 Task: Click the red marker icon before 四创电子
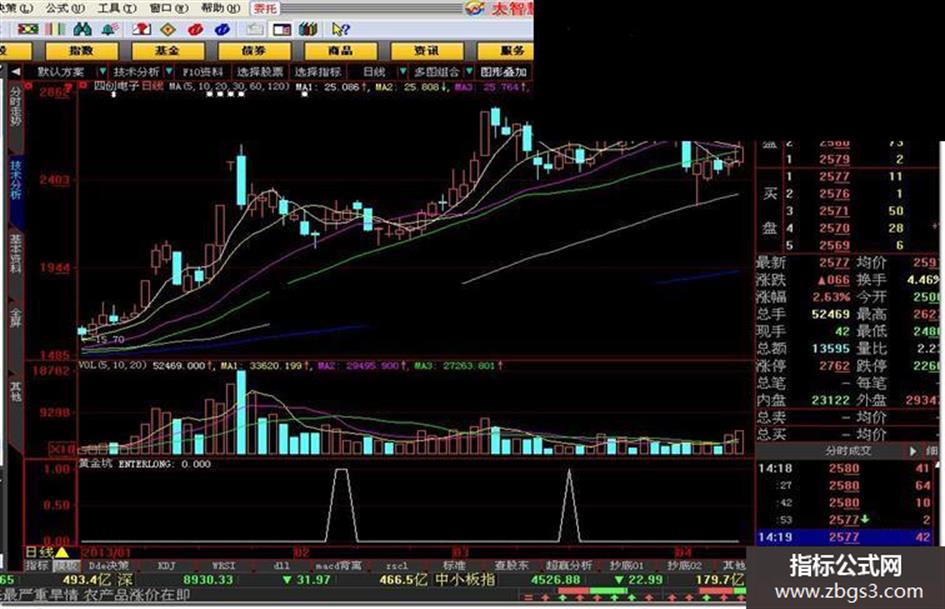[83, 86]
